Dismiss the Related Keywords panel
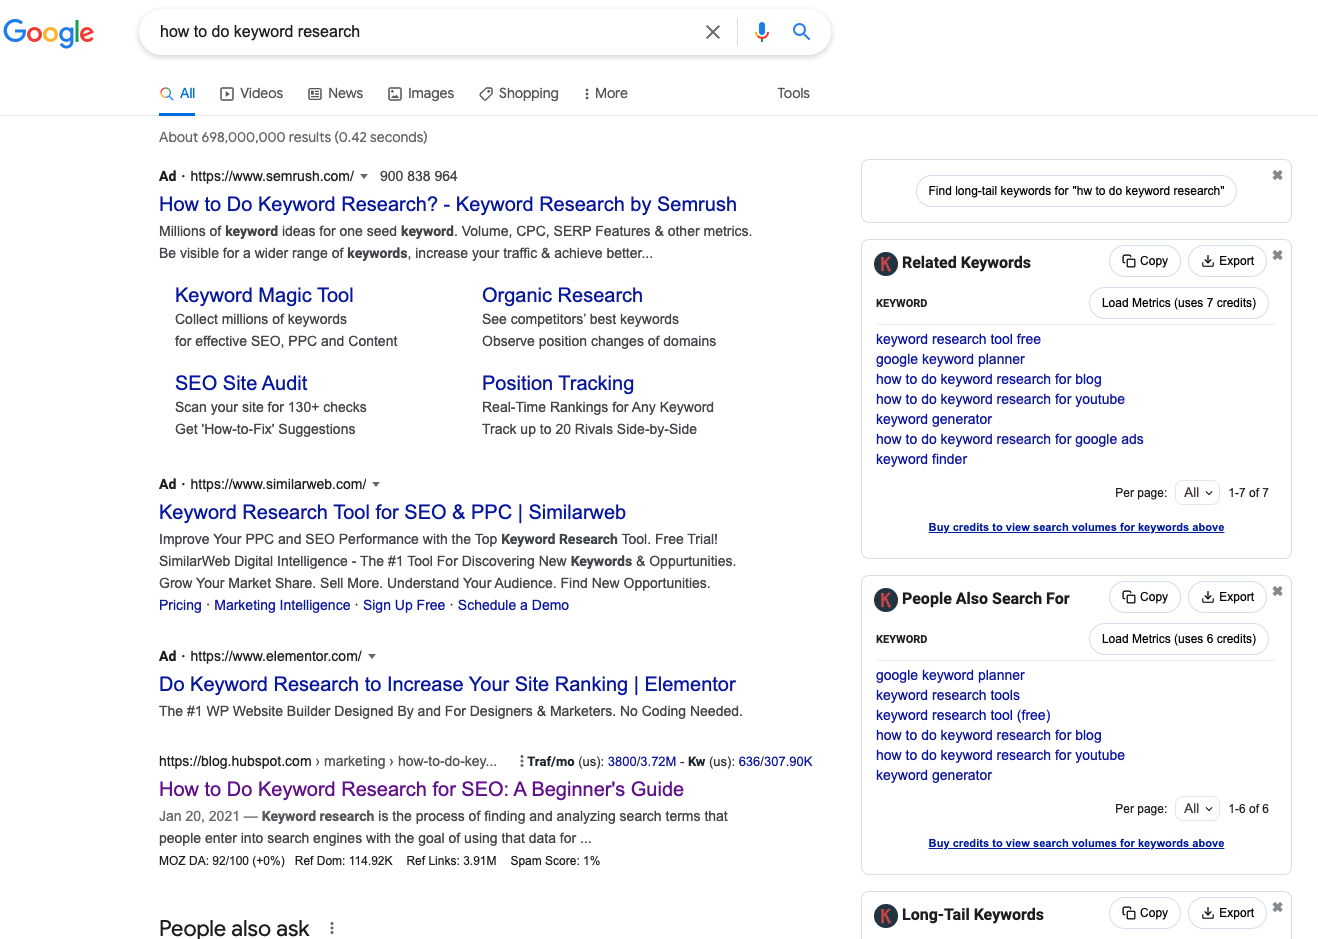This screenshot has width=1318, height=939. (x=1277, y=256)
